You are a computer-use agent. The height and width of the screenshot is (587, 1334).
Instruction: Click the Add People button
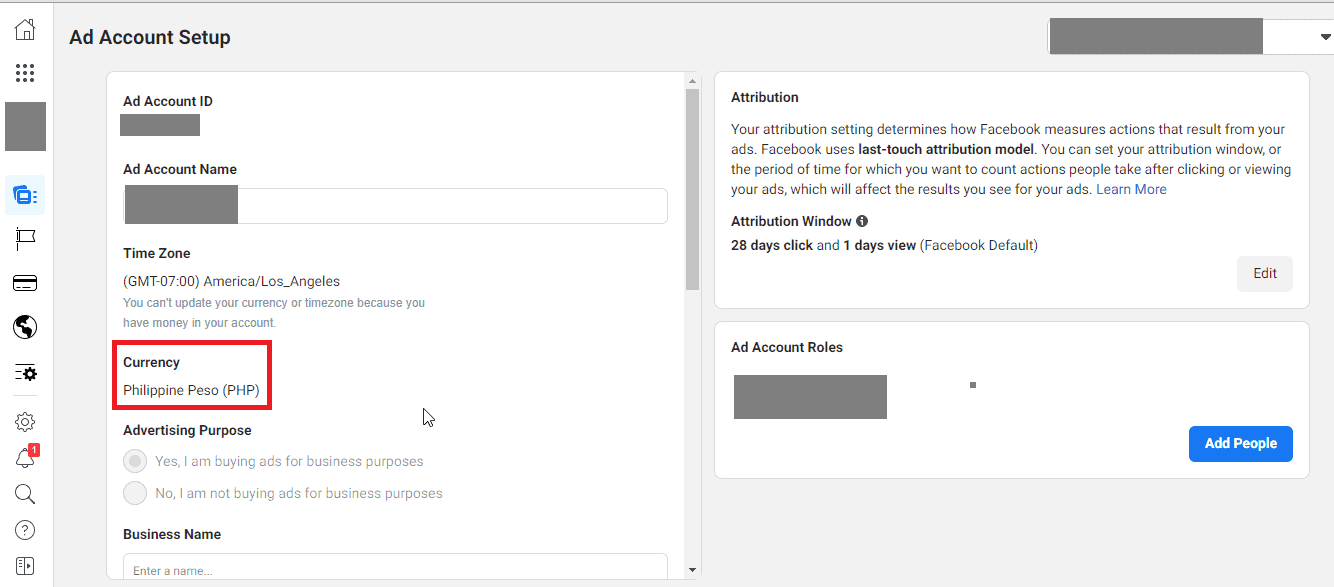(1240, 443)
